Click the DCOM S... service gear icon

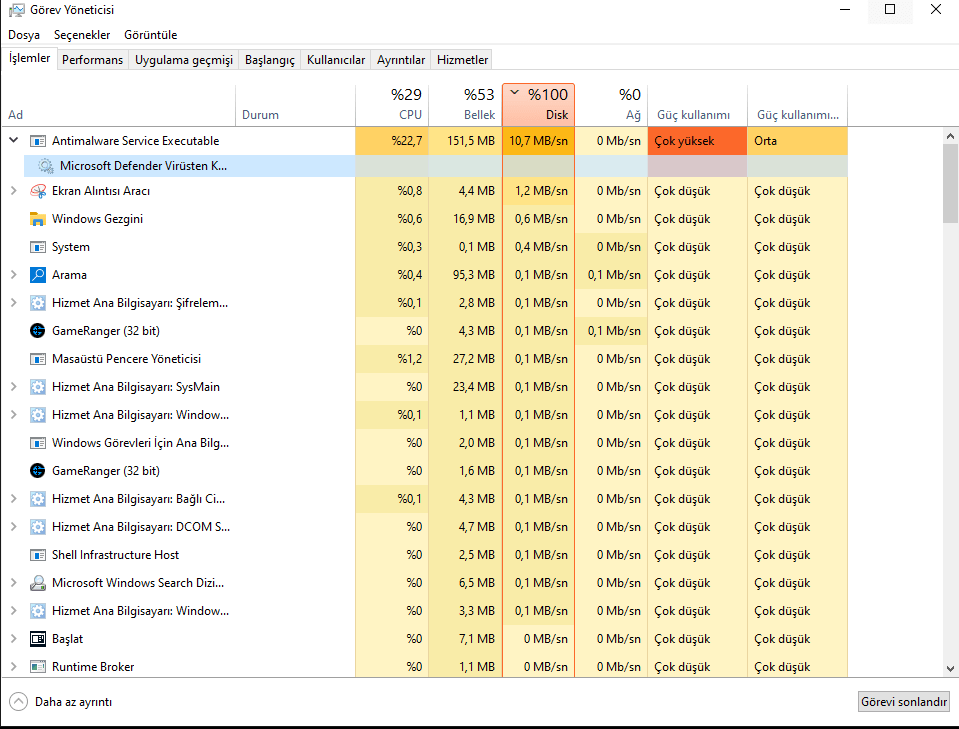click(38, 527)
